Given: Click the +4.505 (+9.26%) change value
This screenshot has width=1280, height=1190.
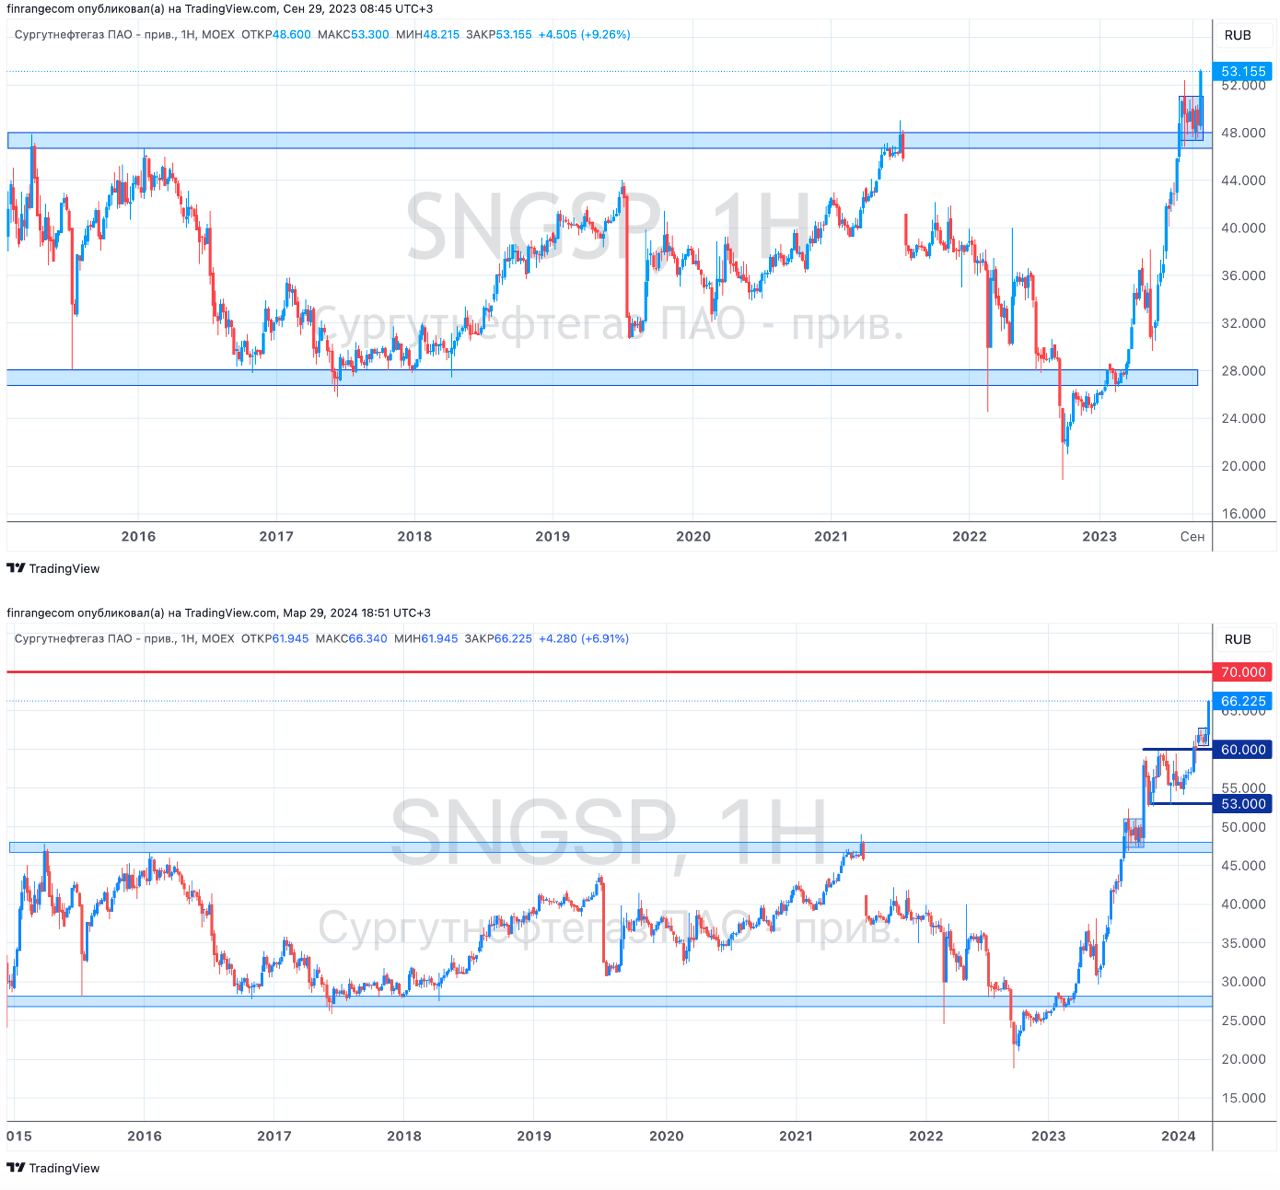Looking at the screenshot, I should (x=584, y=34).
